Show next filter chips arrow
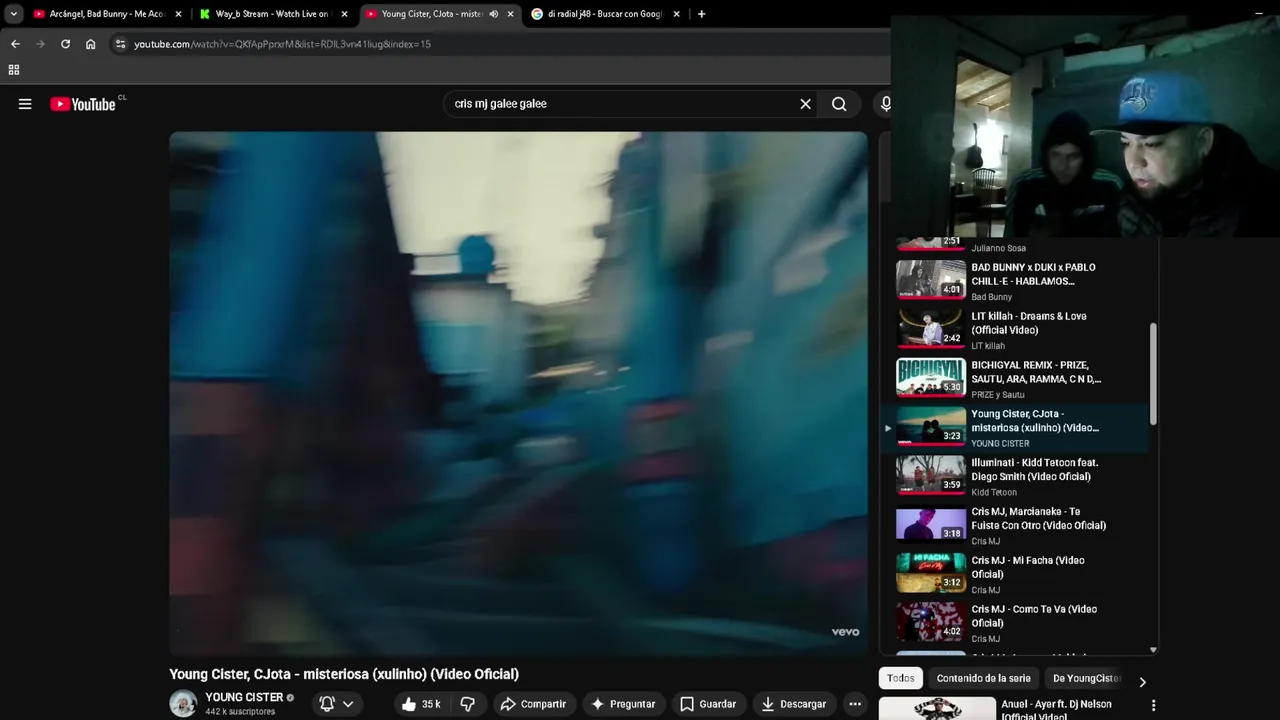The height and width of the screenshot is (720, 1280). 1142,682
